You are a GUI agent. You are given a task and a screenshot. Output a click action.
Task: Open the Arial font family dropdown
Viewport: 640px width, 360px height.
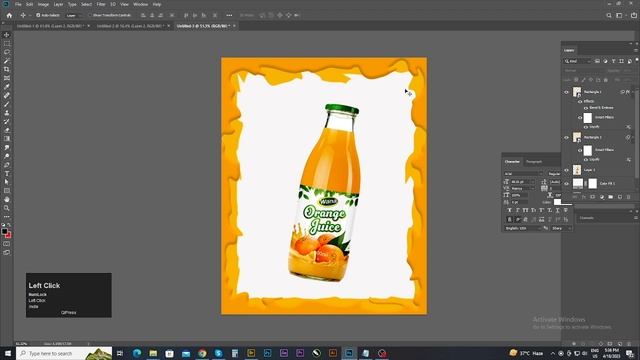point(523,174)
